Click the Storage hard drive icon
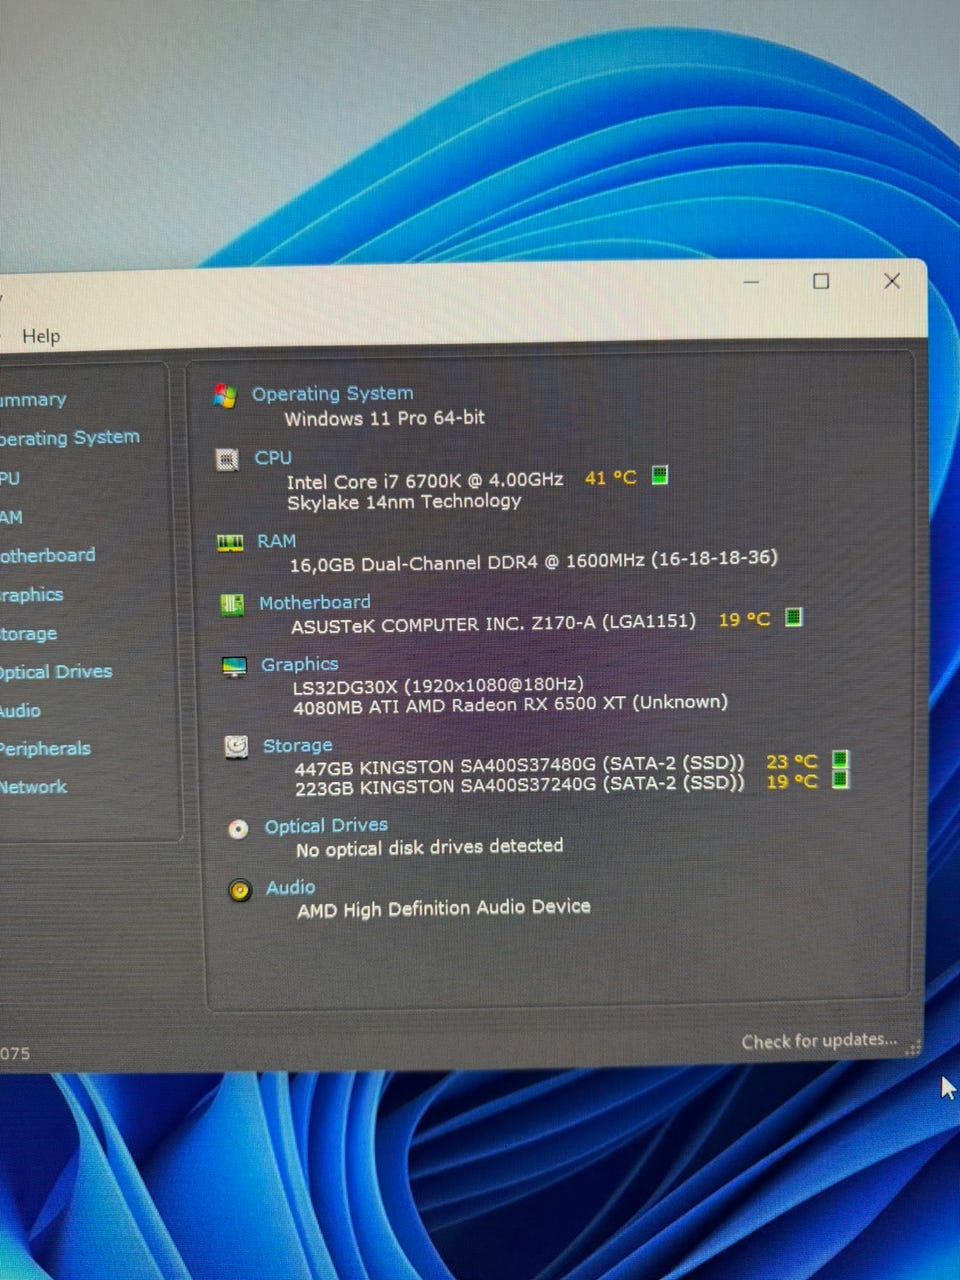 [236, 747]
